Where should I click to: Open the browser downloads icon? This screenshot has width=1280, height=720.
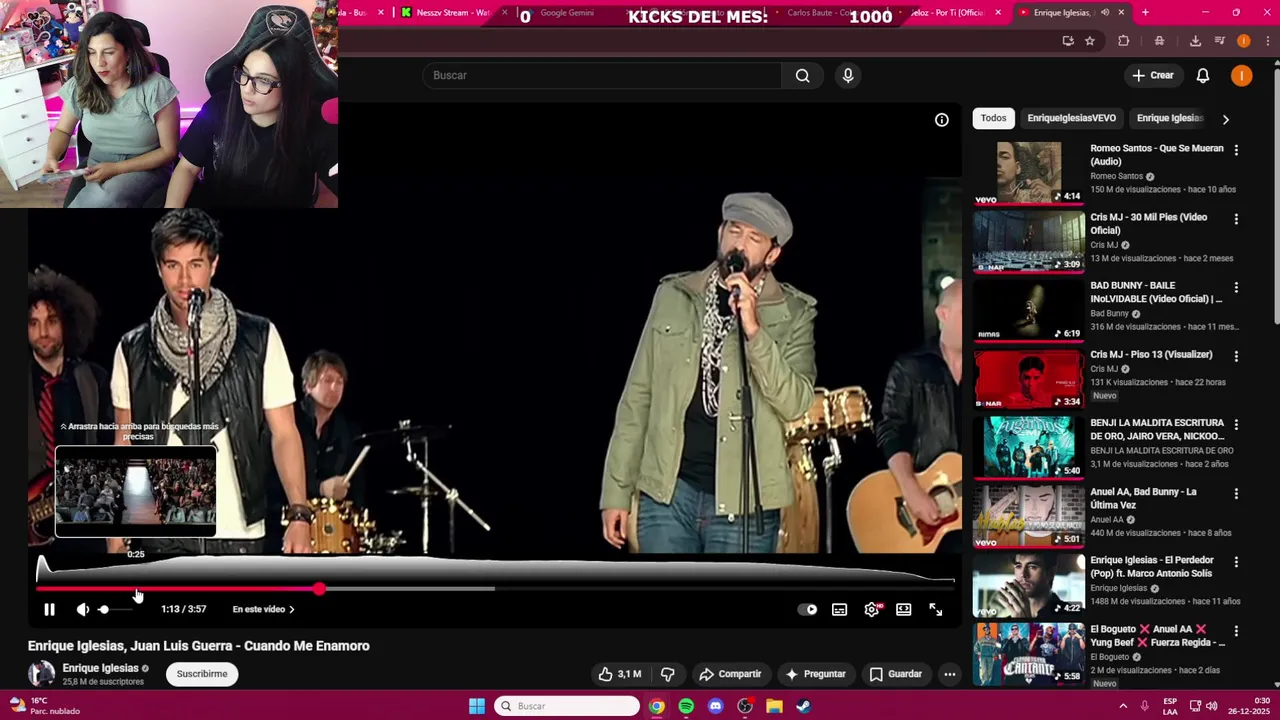pos(1195,41)
